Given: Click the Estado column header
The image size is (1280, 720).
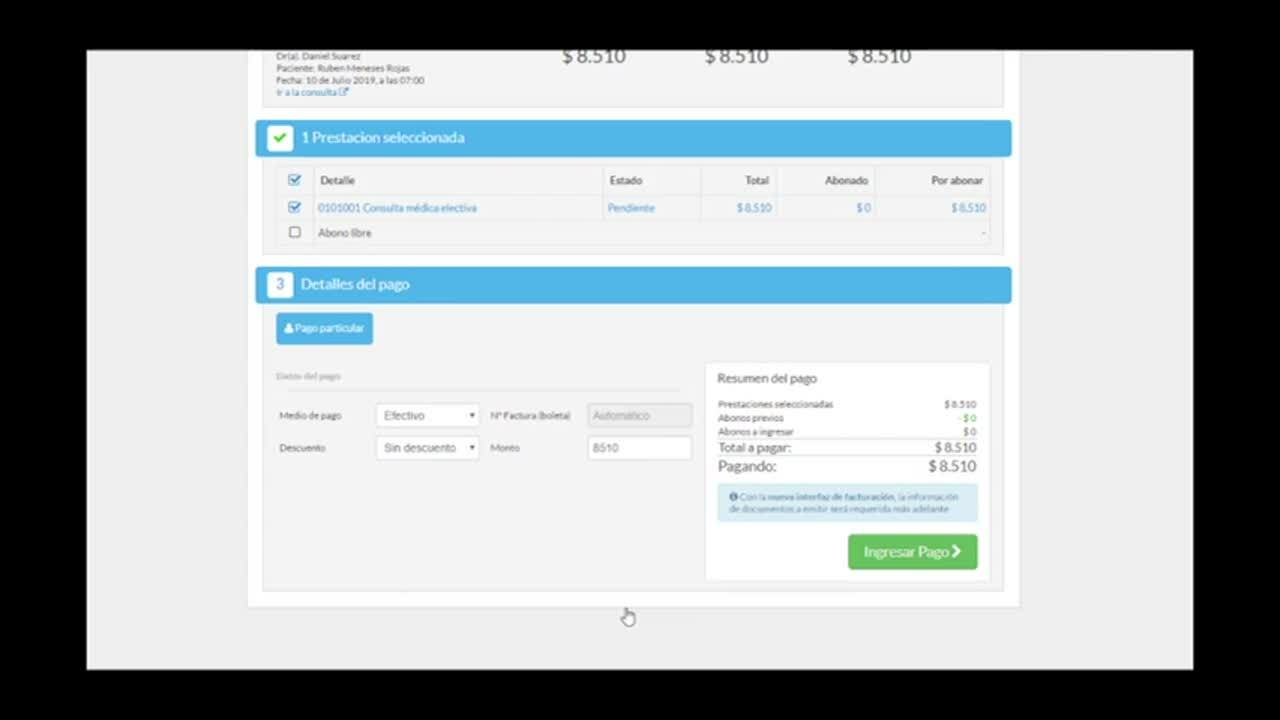Looking at the screenshot, I should coord(626,181).
